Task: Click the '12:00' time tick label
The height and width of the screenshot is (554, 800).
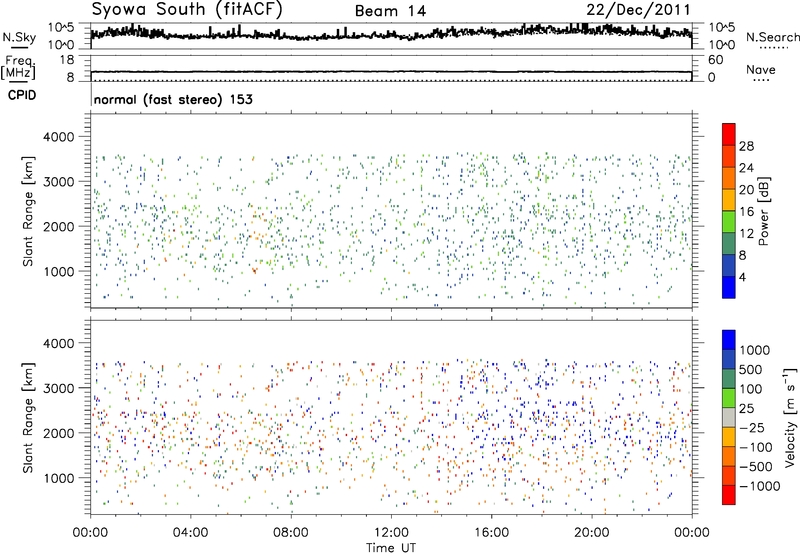Action: click(391, 533)
